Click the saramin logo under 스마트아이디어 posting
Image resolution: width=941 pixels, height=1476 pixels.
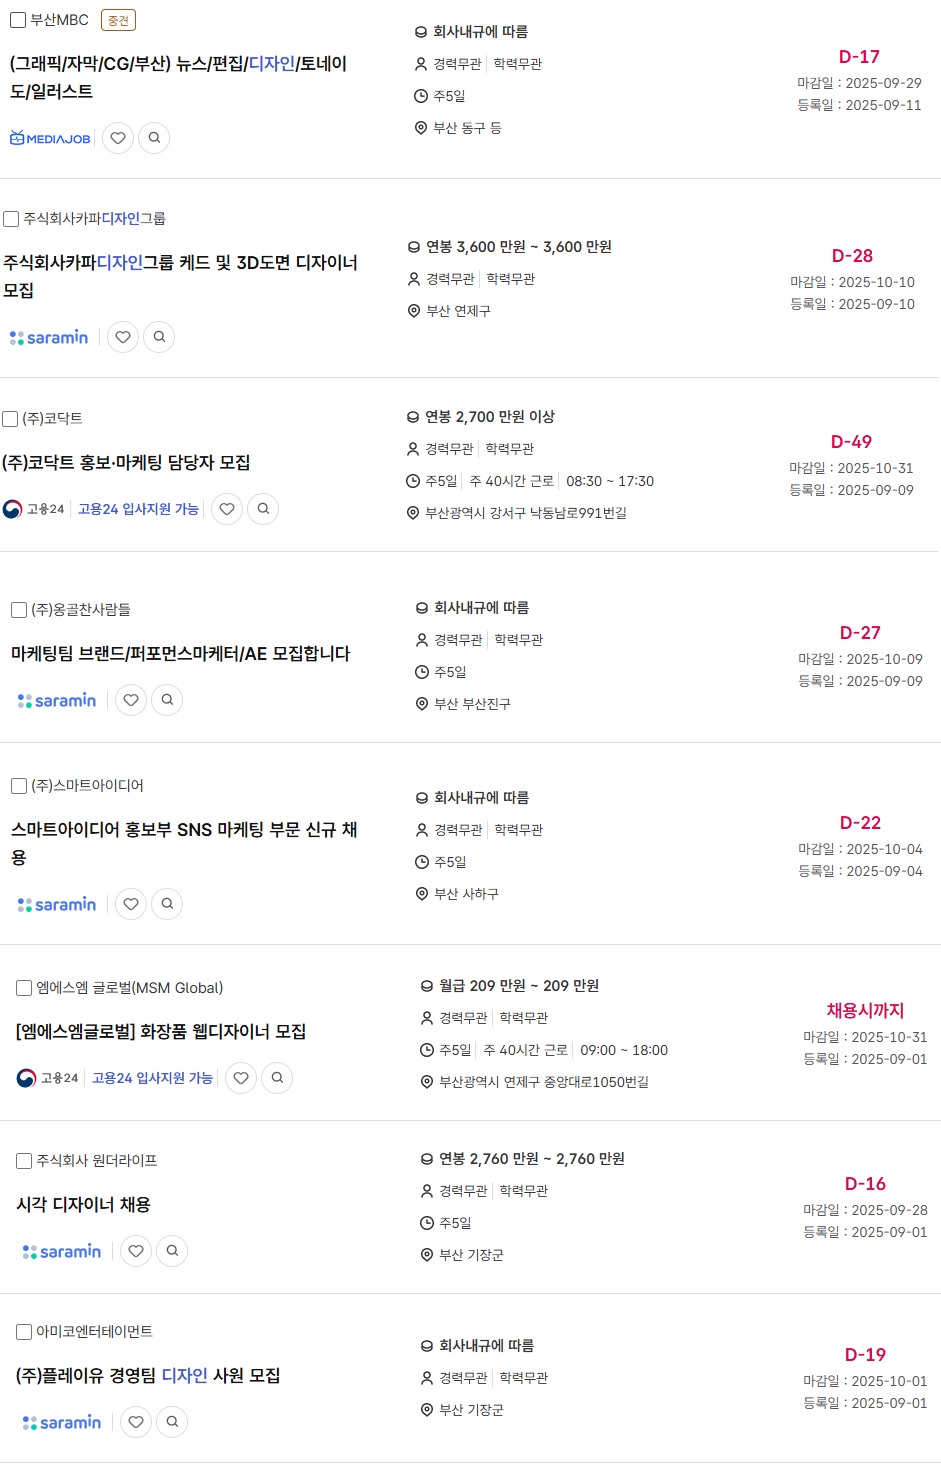coord(57,904)
